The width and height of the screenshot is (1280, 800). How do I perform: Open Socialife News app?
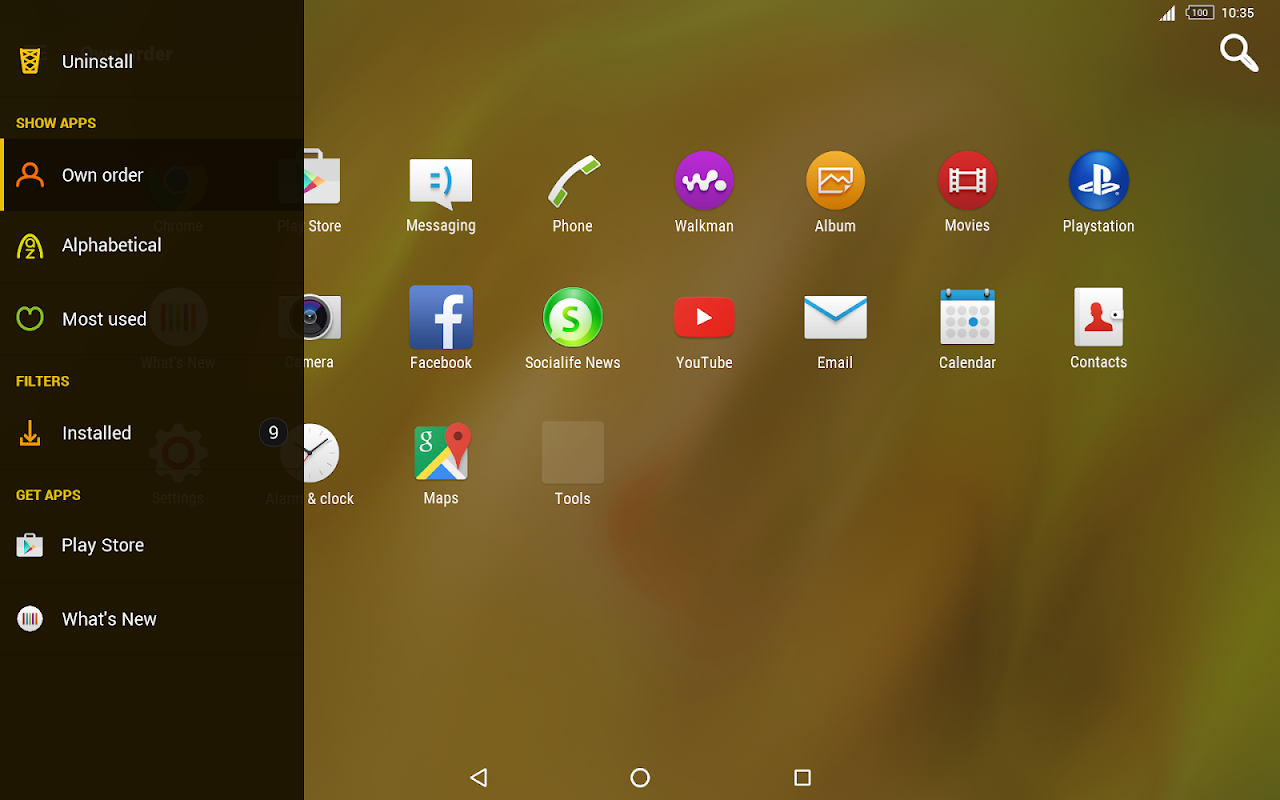click(573, 329)
